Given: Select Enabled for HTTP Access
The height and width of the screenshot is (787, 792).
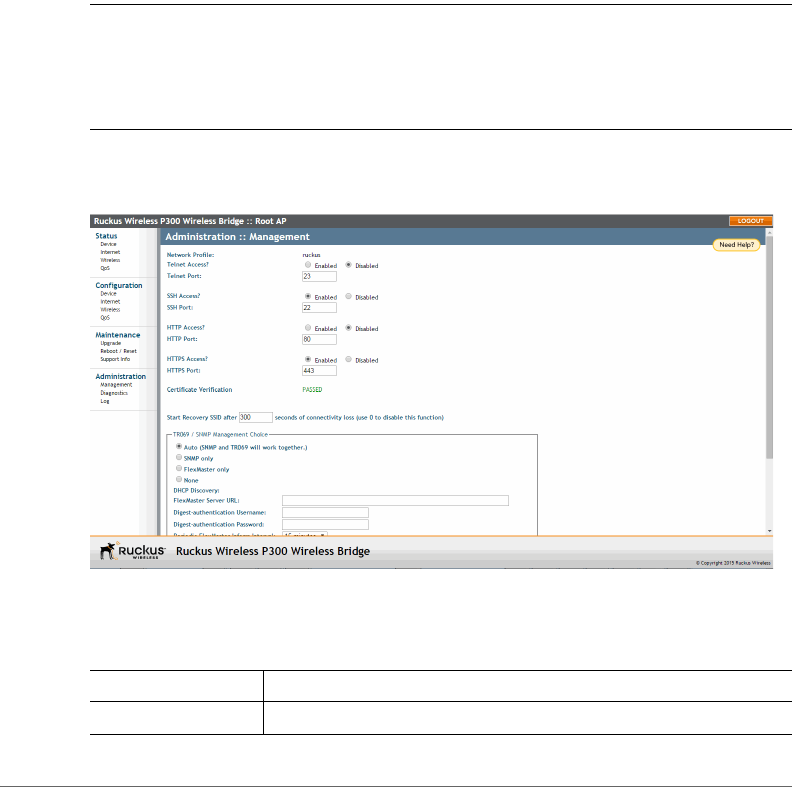Looking at the screenshot, I should [x=308, y=328].
